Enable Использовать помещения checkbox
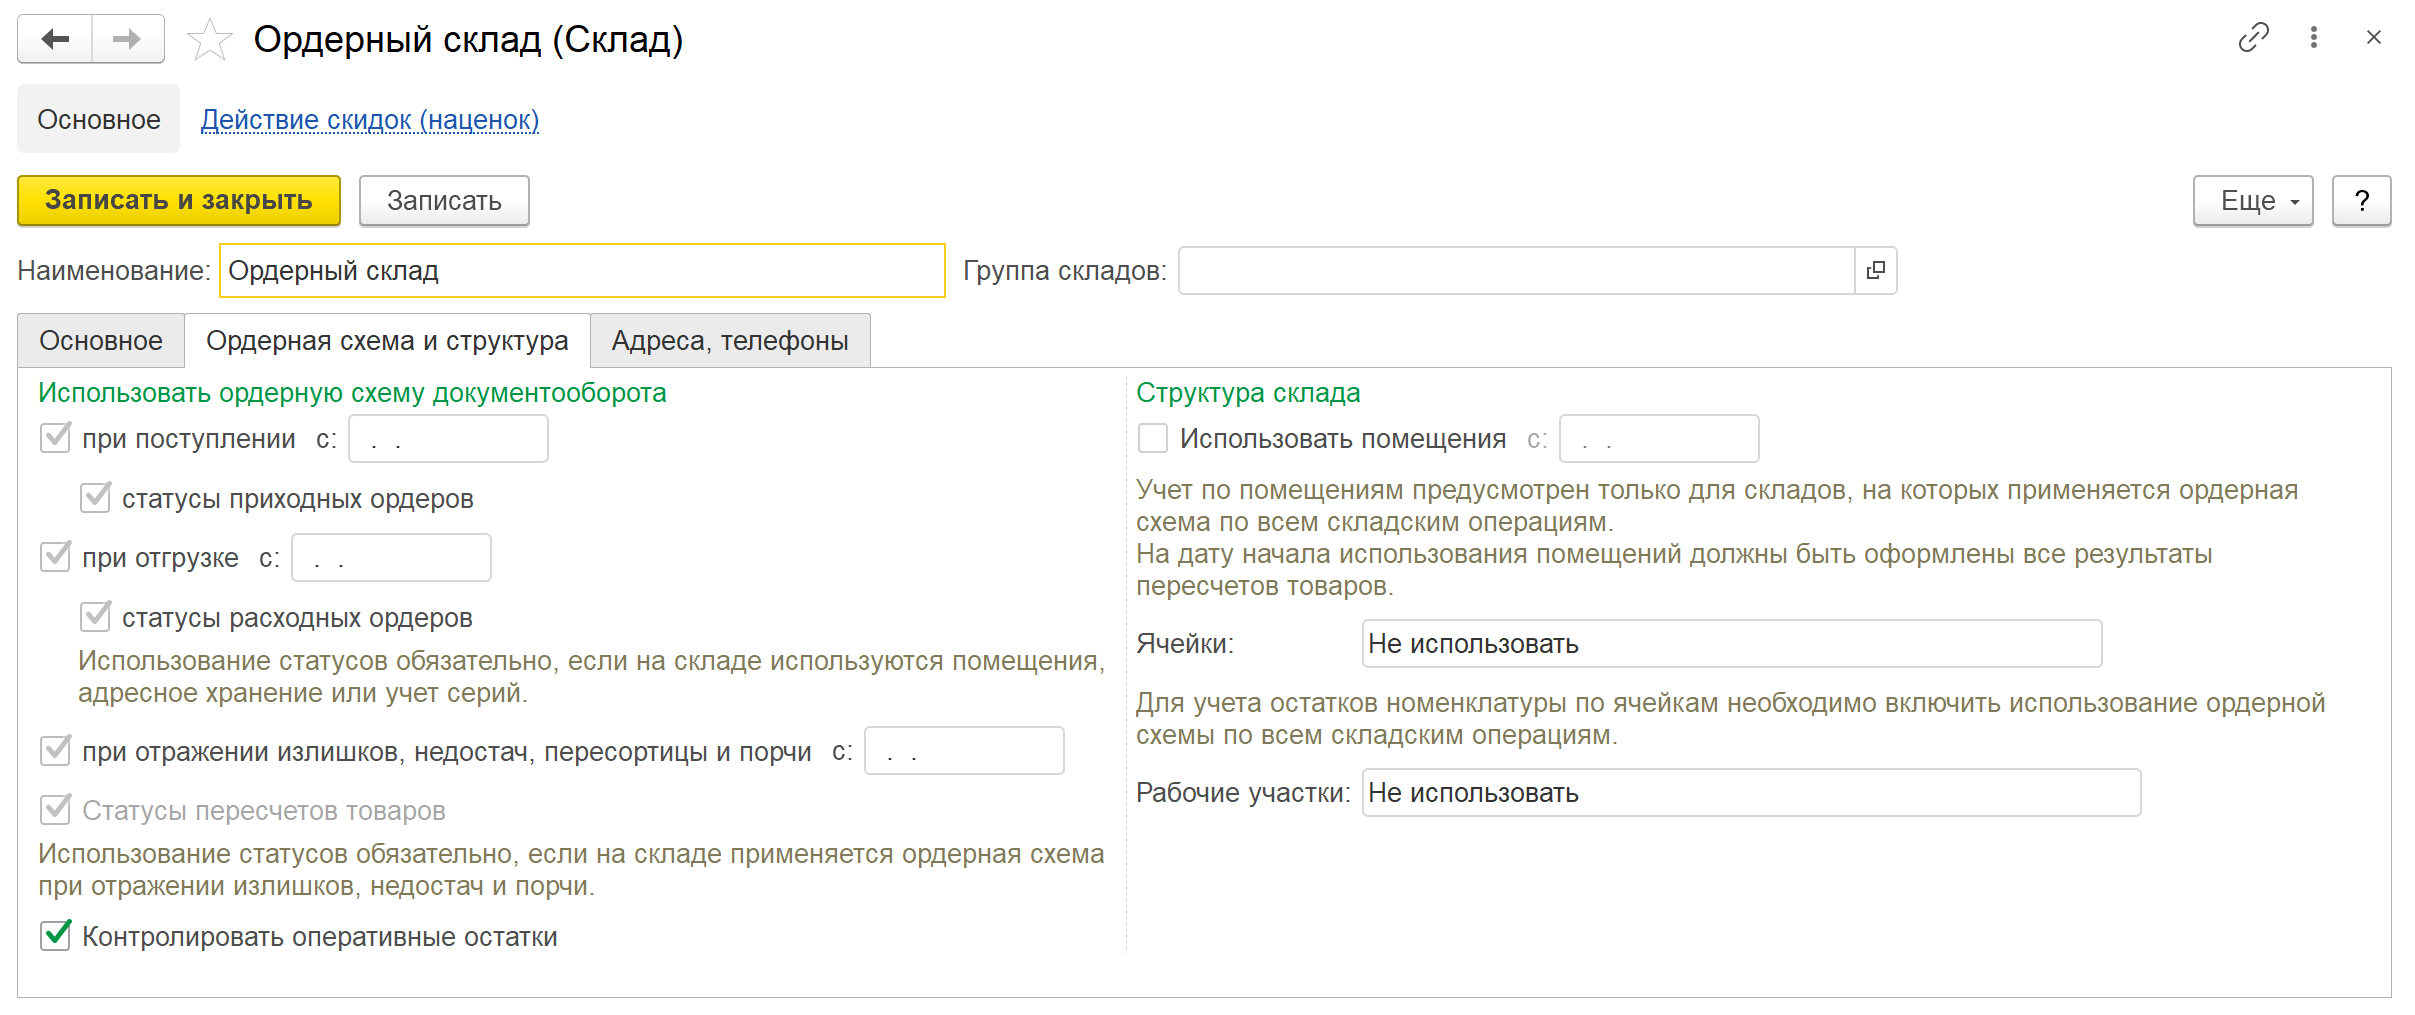Image resolution: width=2415 pixels, height=1015 pixels. (x=1153, y=438)
